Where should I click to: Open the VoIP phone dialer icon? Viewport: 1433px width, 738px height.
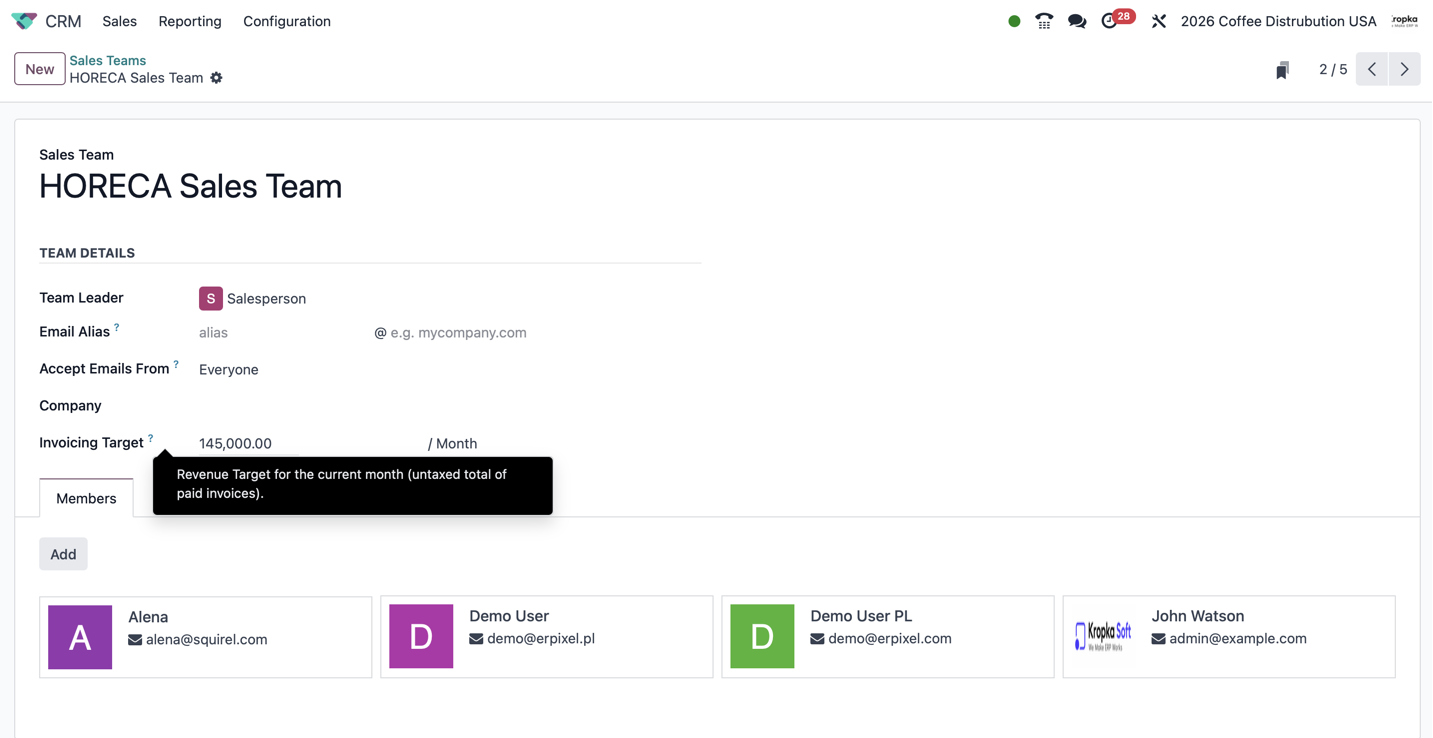(1044, 21)
